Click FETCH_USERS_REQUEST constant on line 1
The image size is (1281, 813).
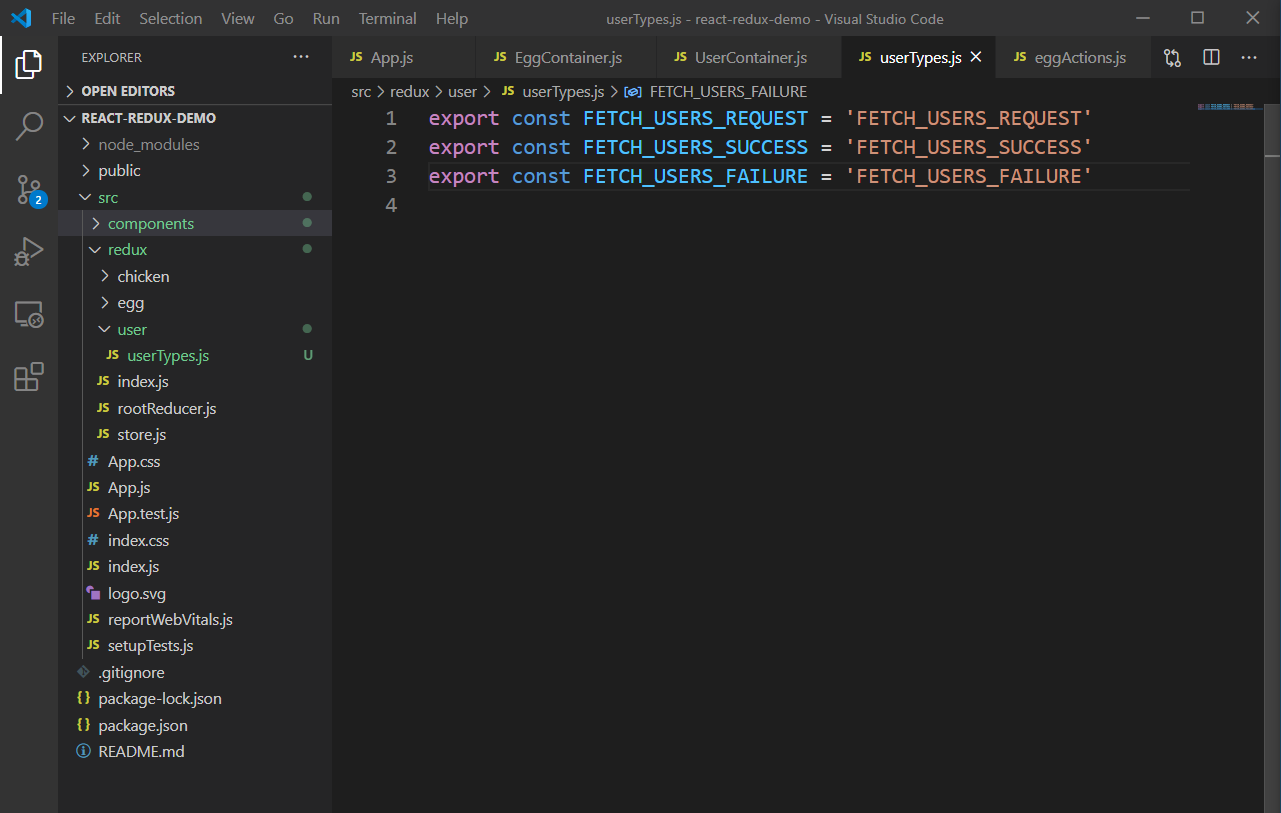tap(695, 119)
